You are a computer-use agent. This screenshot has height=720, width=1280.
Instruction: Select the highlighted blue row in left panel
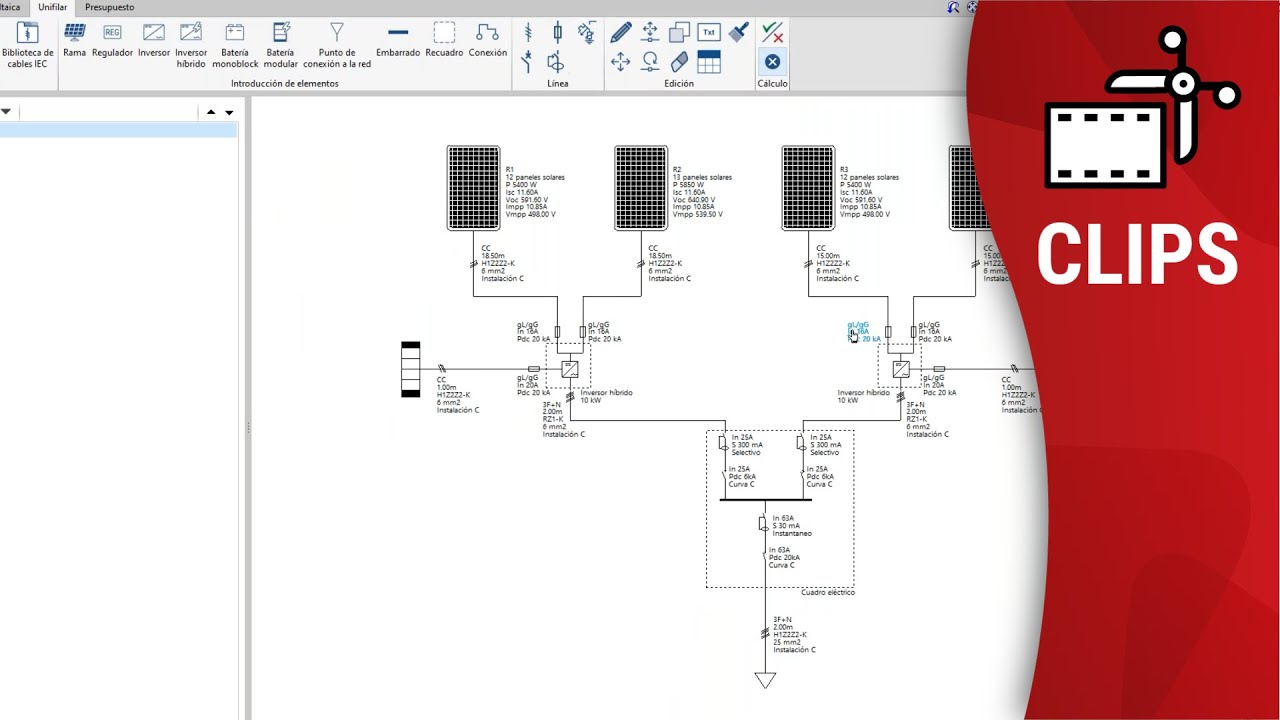[x=118, y=130]
